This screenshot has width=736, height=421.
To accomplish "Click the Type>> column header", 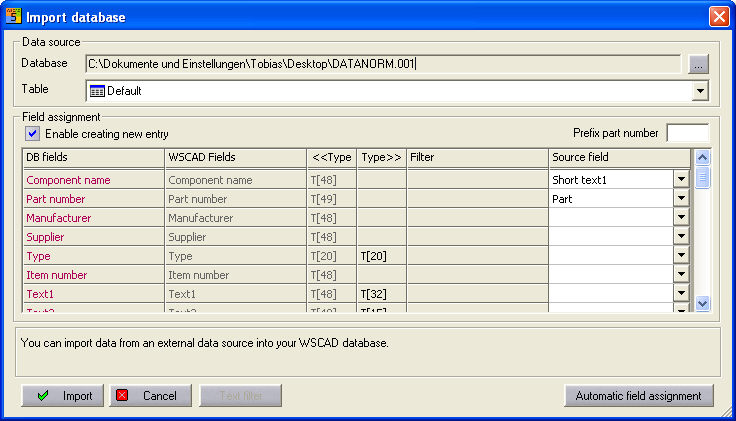I will (x=381, y=158).
